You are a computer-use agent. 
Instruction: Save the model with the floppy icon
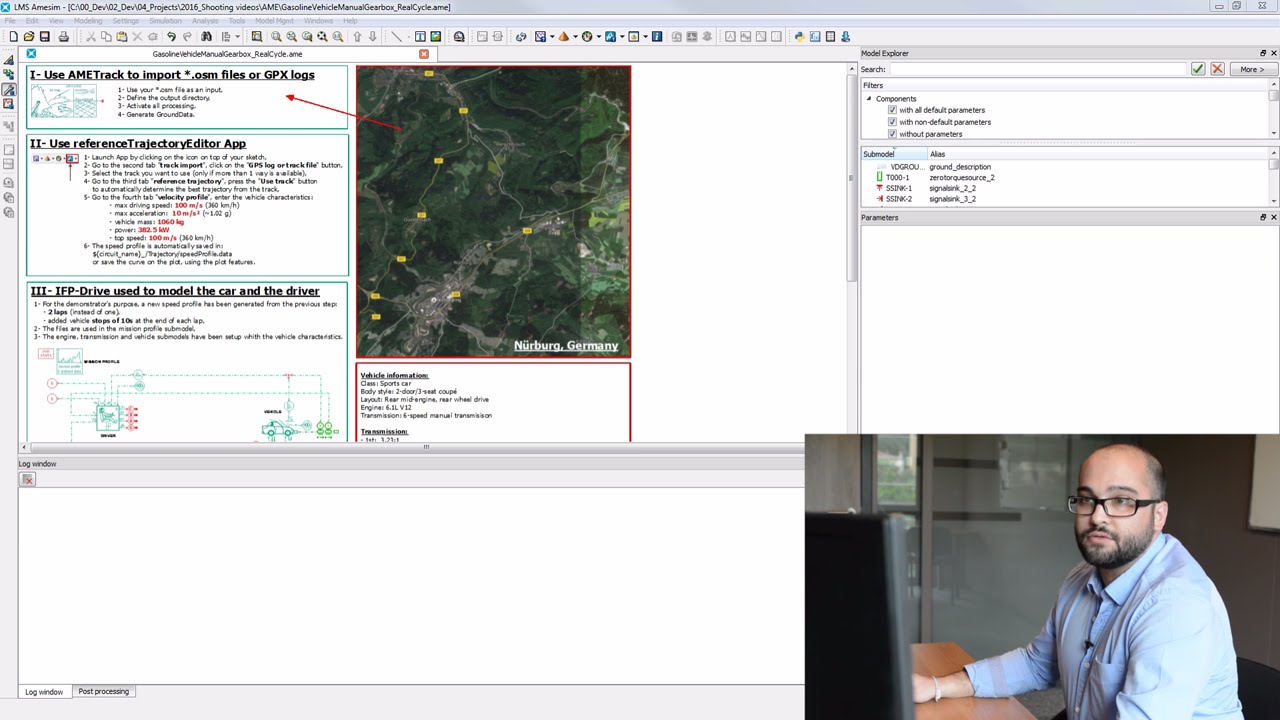[44, 36]
